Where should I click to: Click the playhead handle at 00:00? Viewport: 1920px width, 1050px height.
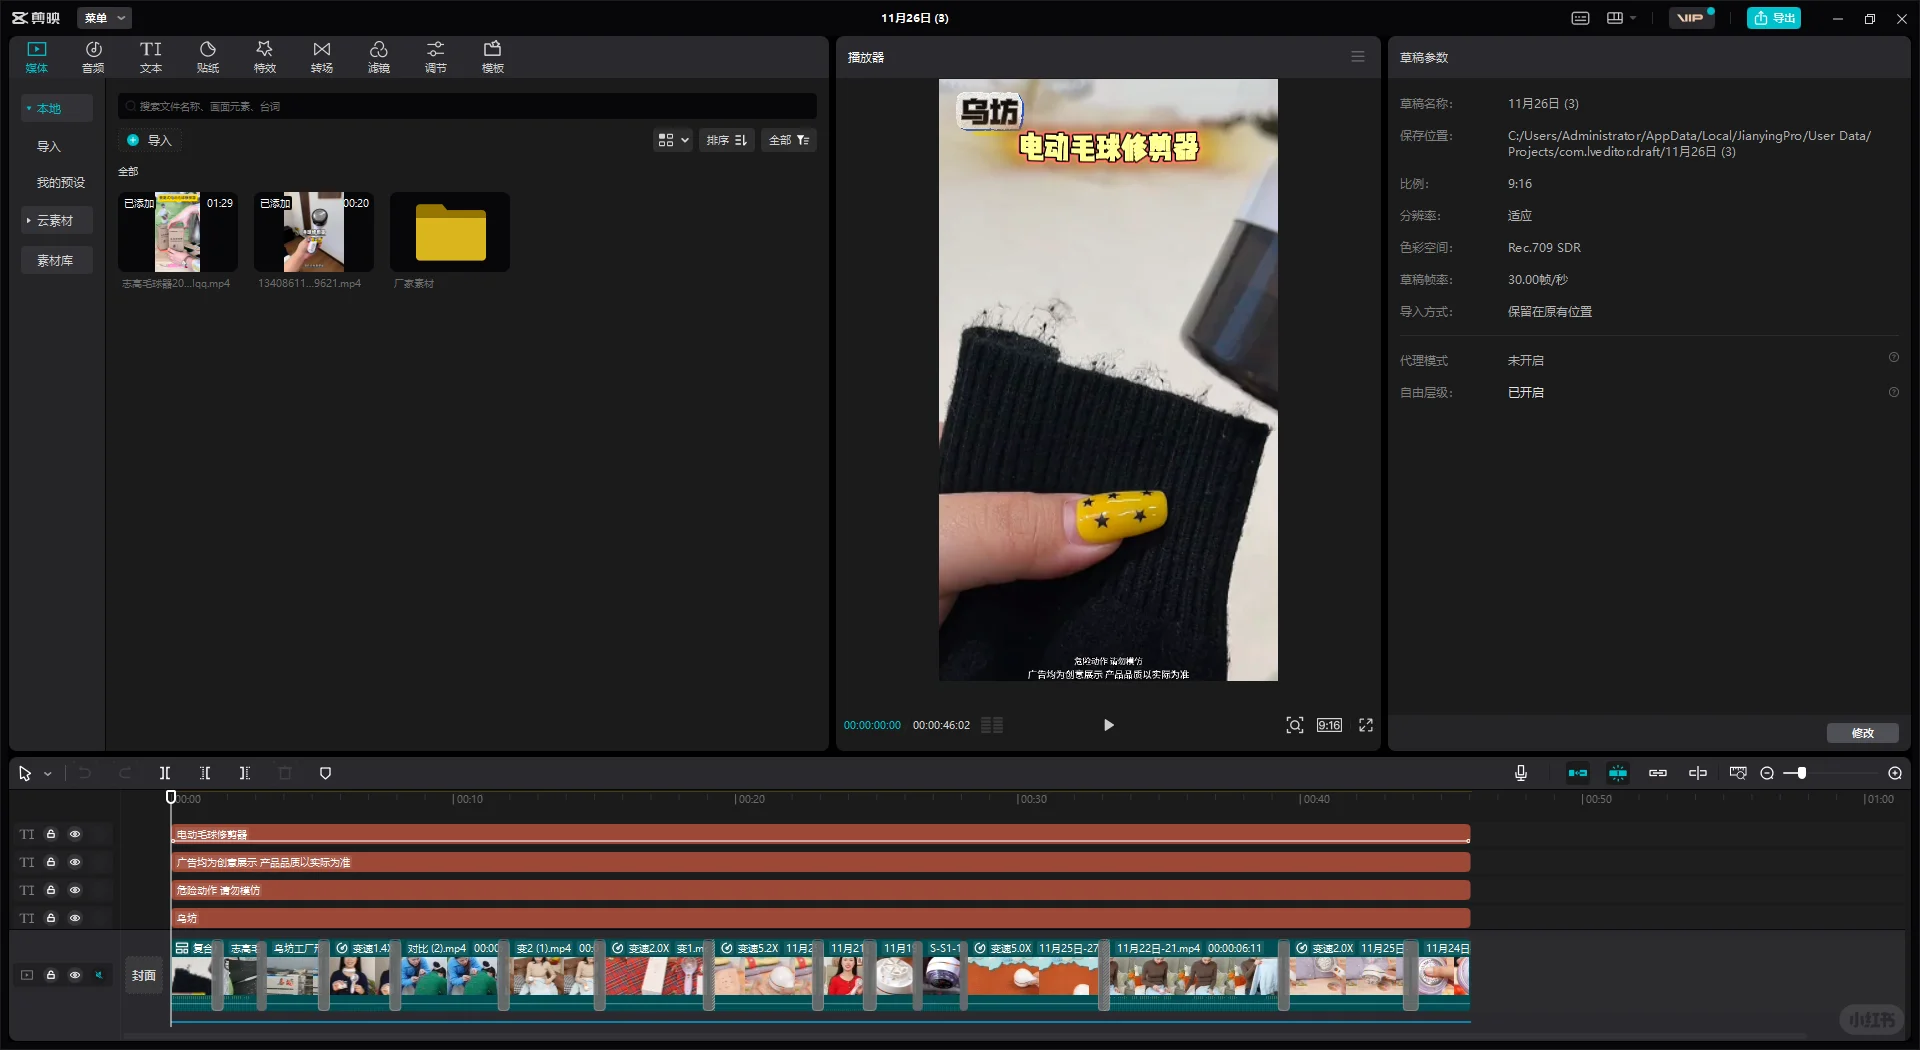click(171, 797)
